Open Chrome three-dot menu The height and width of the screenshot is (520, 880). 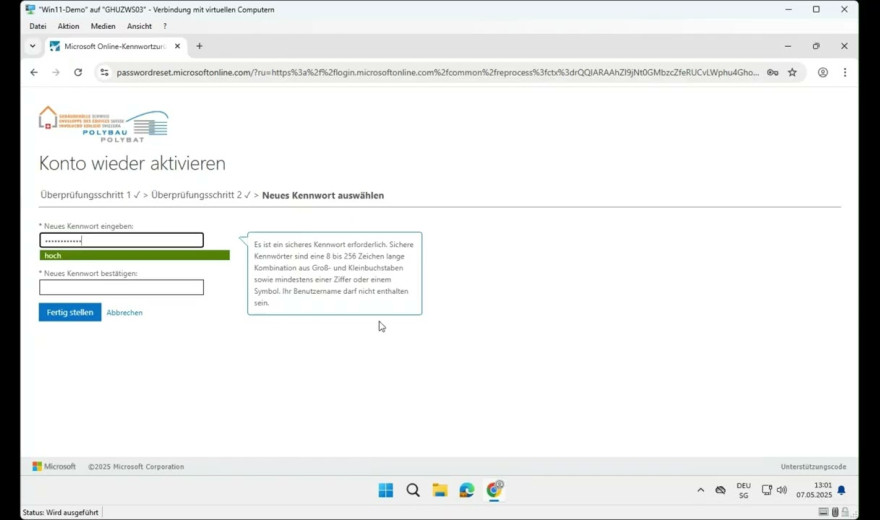coord(845,73)
